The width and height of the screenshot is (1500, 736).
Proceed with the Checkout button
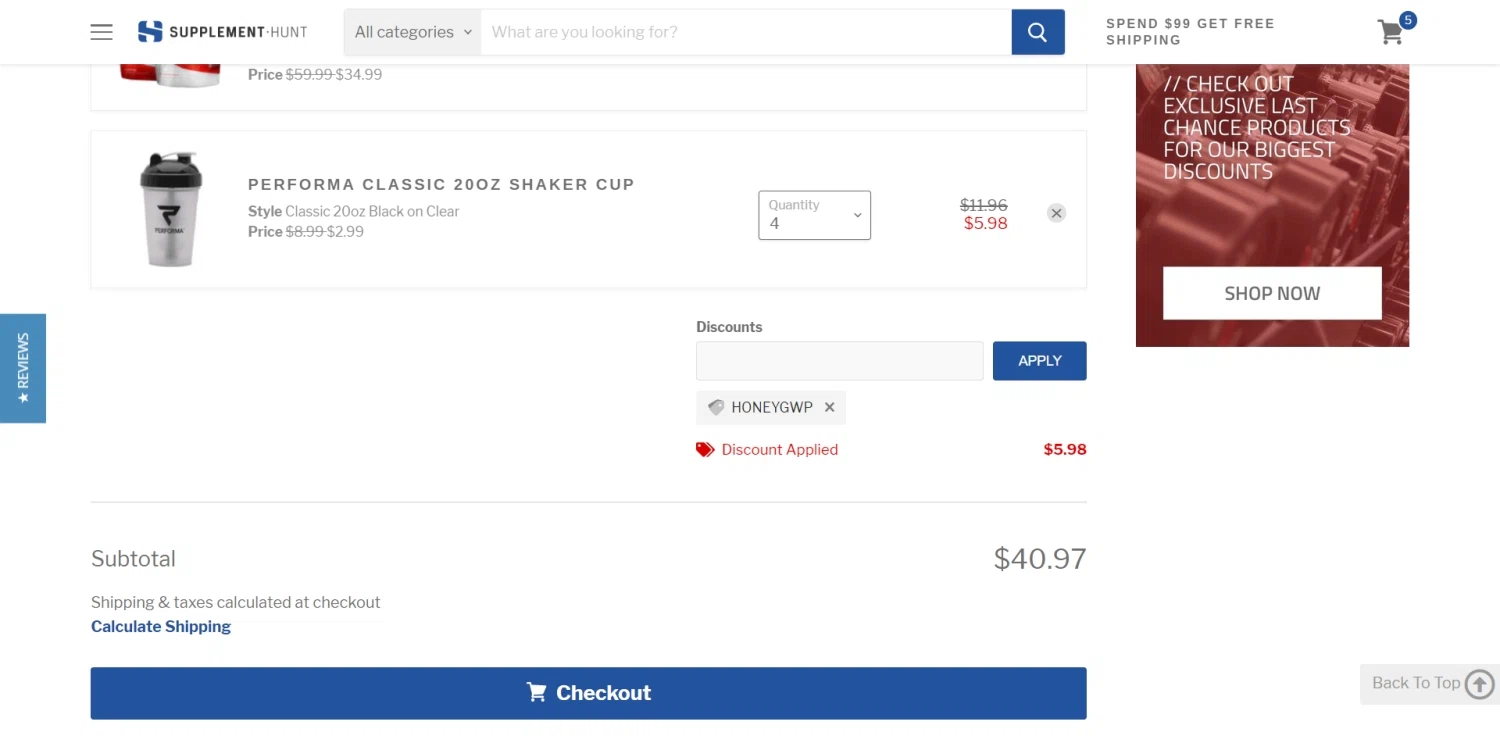pyautogui.click(x=588, y=693)
